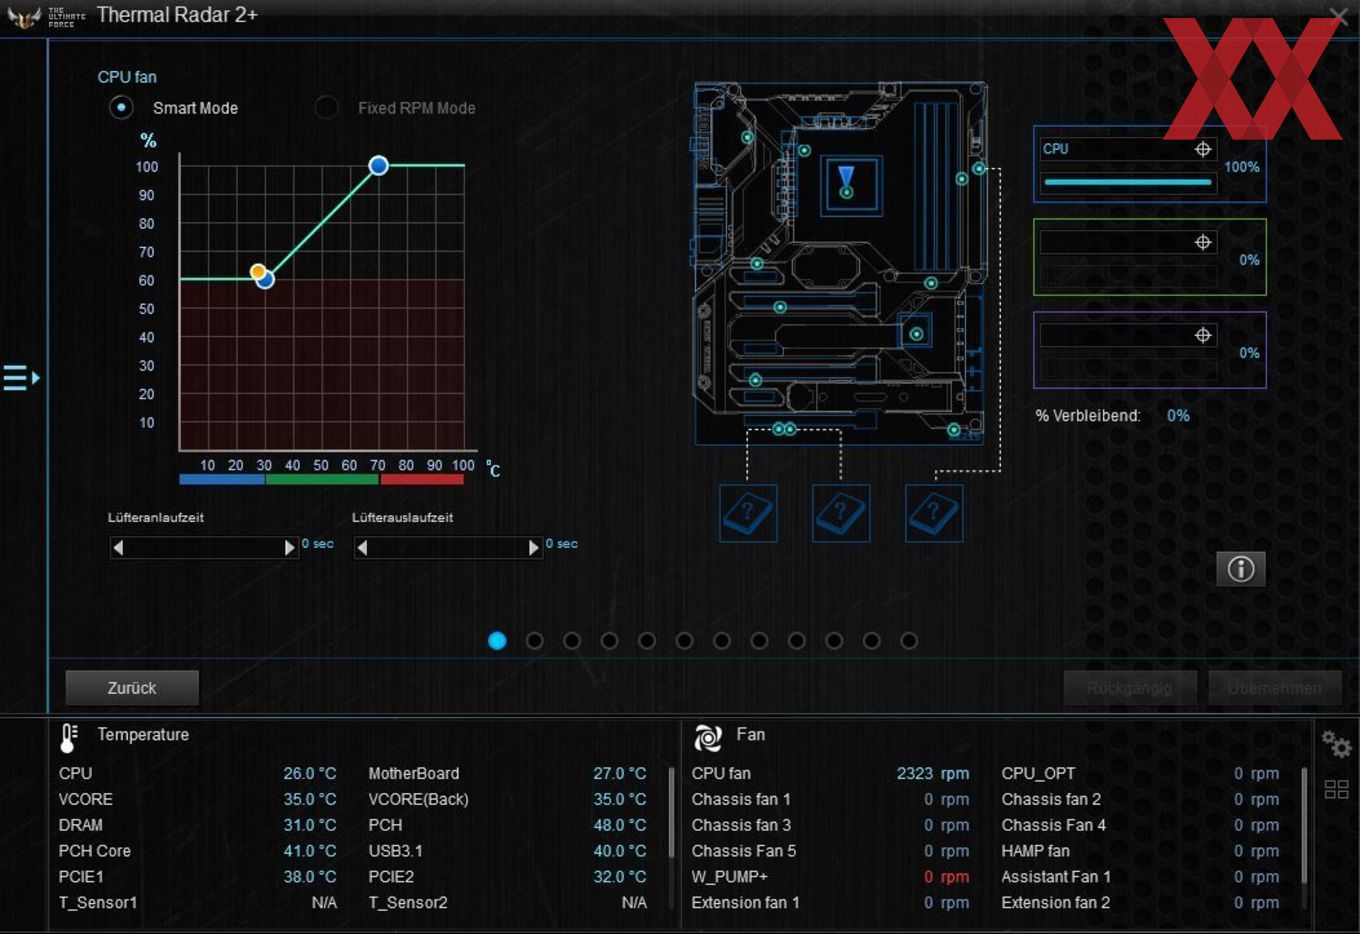Click the thermometer icon beside Temperature
The width and height of the screenshot is (1360, 934).
pyautogui.click(x=69, y=737)
